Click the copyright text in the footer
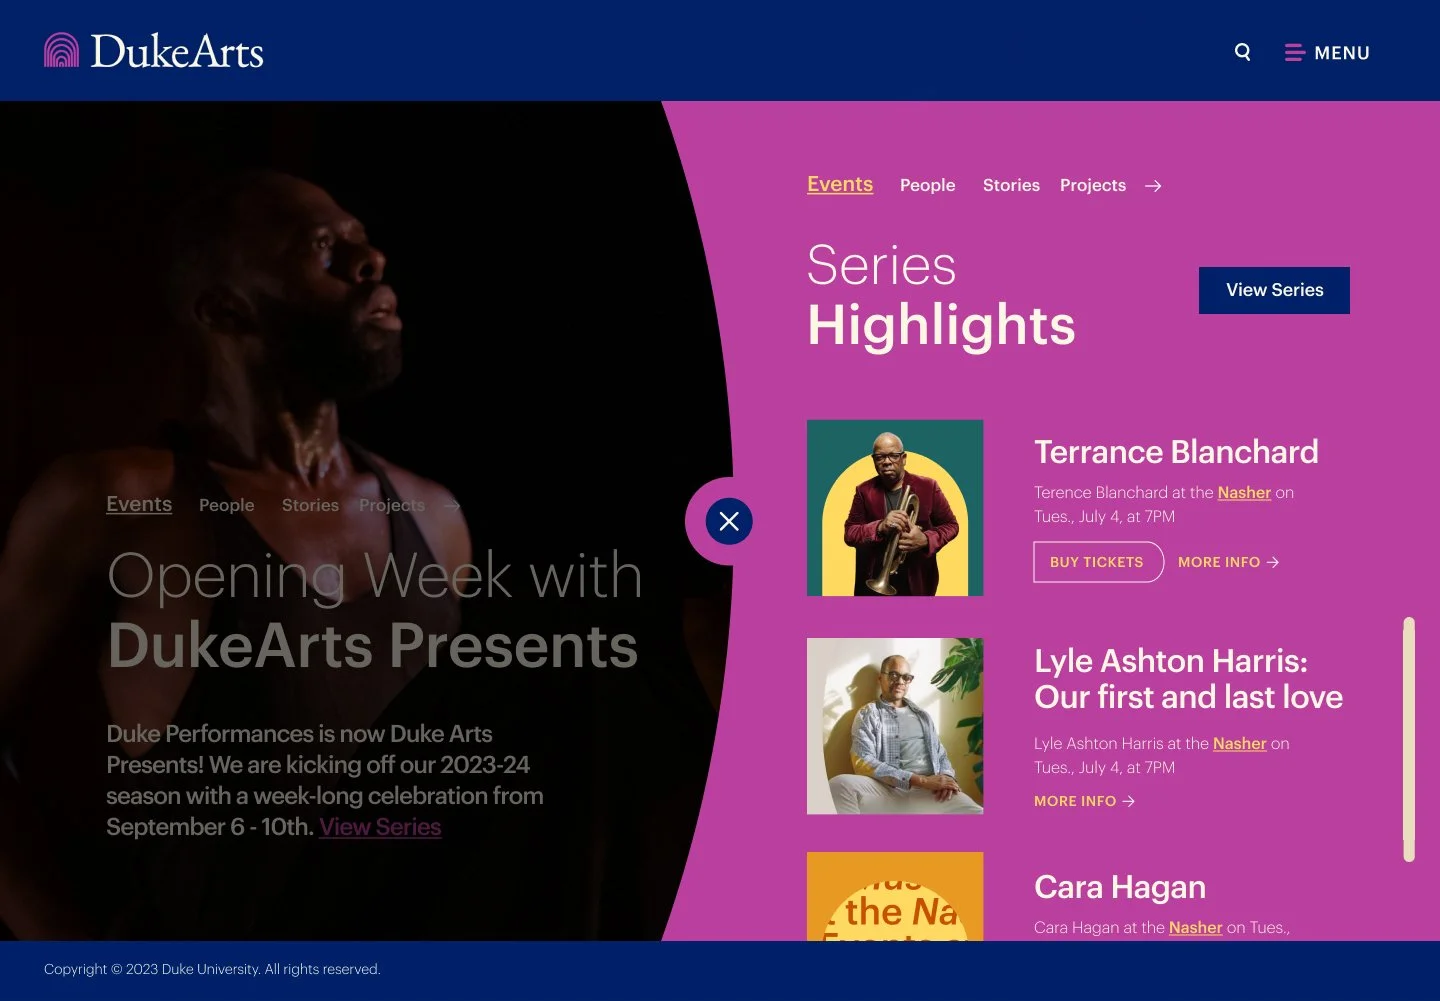Screen dimensions: 1440x1001 pyautogui.click(x=212, y=969)
